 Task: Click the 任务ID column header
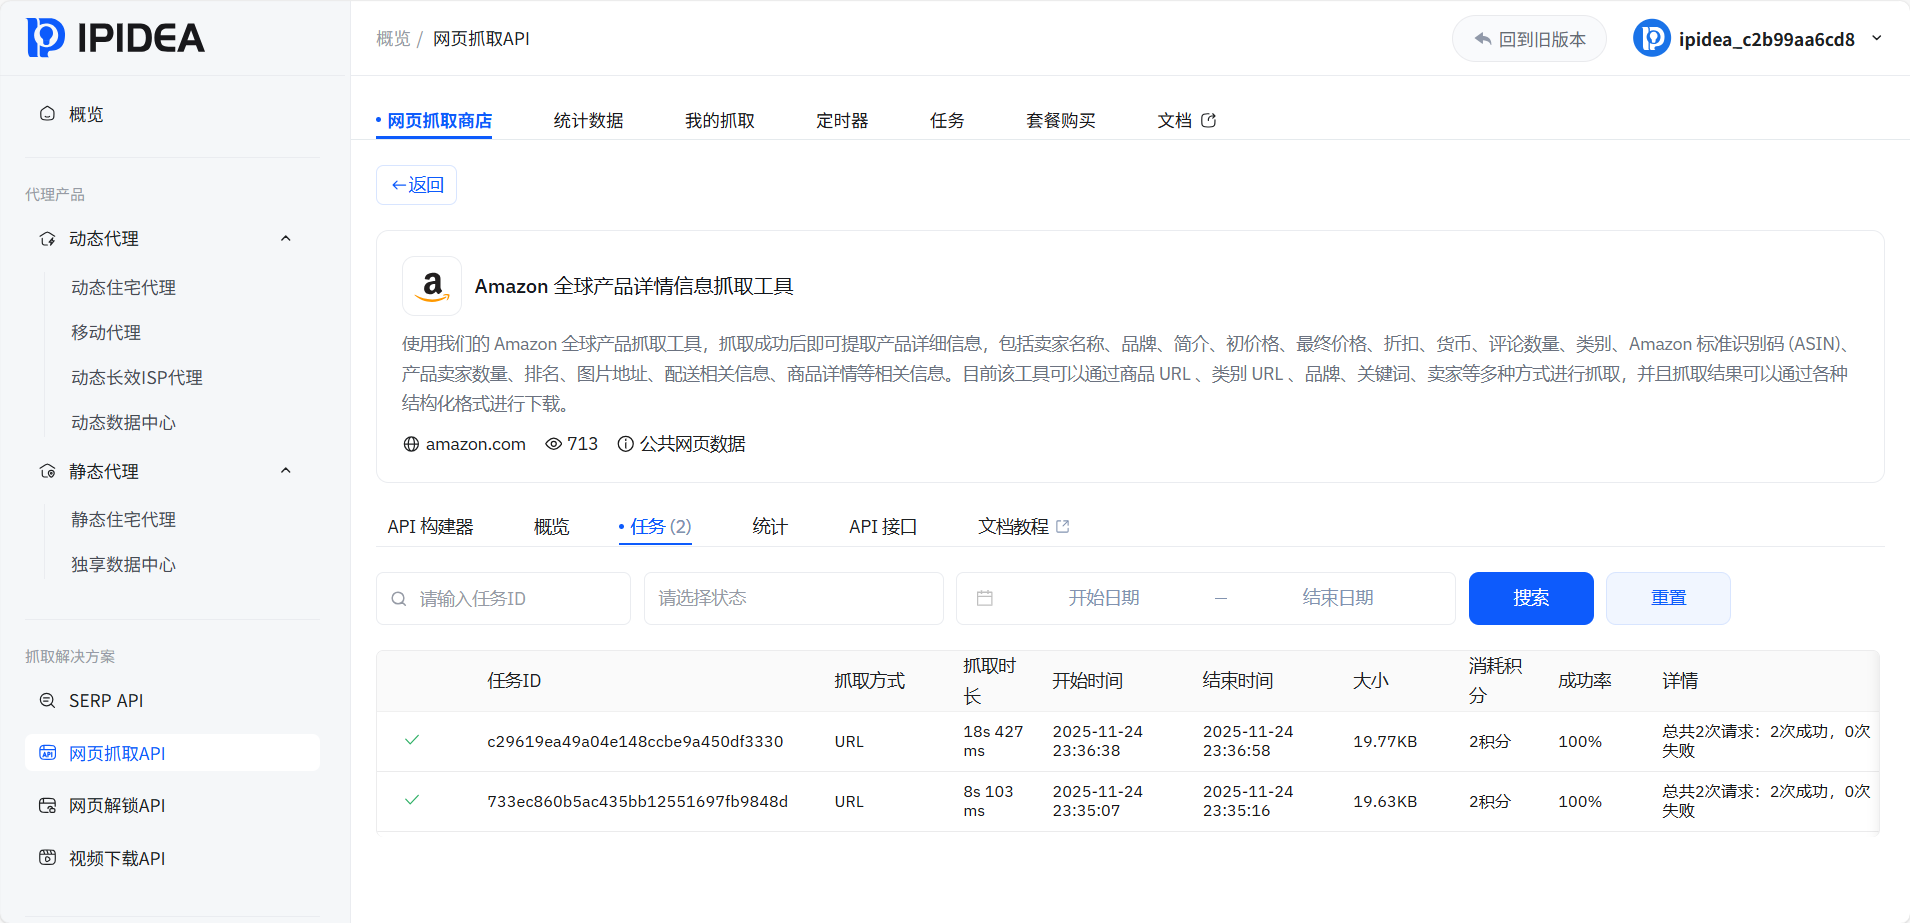click(x=514, y=681)
